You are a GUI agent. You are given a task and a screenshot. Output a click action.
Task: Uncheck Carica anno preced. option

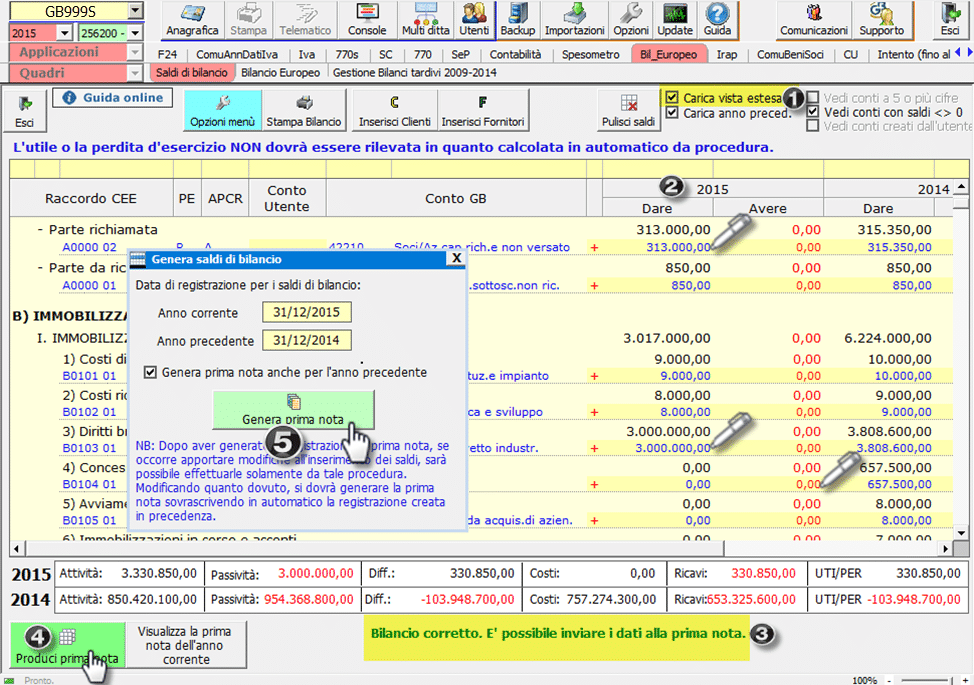(672, 113)
